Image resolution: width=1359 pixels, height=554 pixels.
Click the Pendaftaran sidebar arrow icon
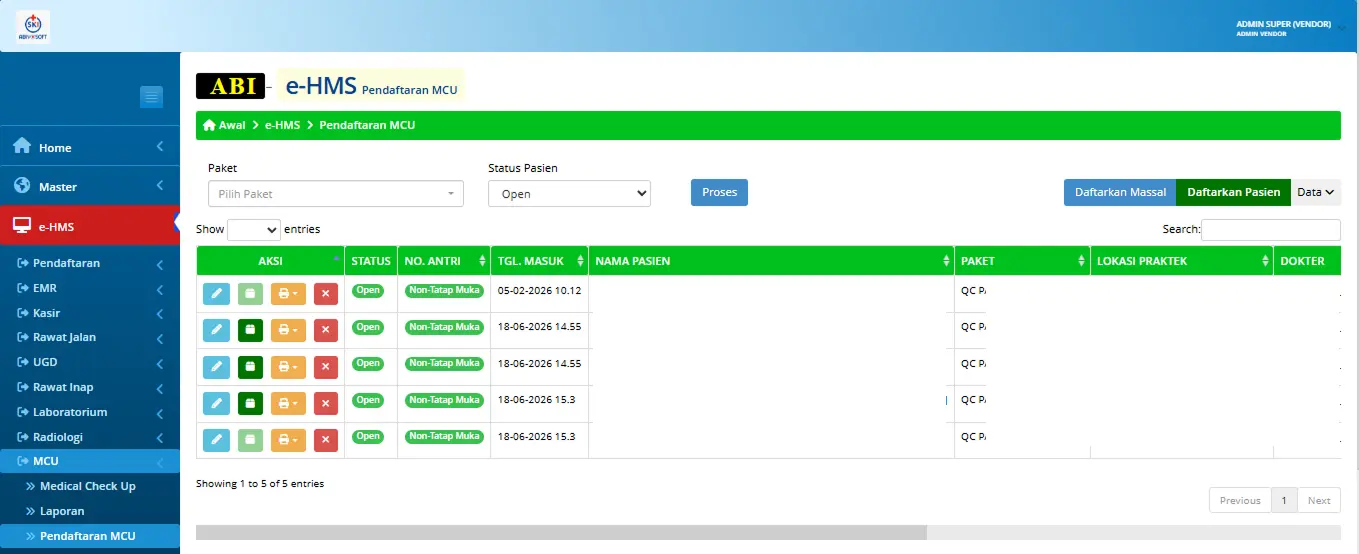click(22, 263)
